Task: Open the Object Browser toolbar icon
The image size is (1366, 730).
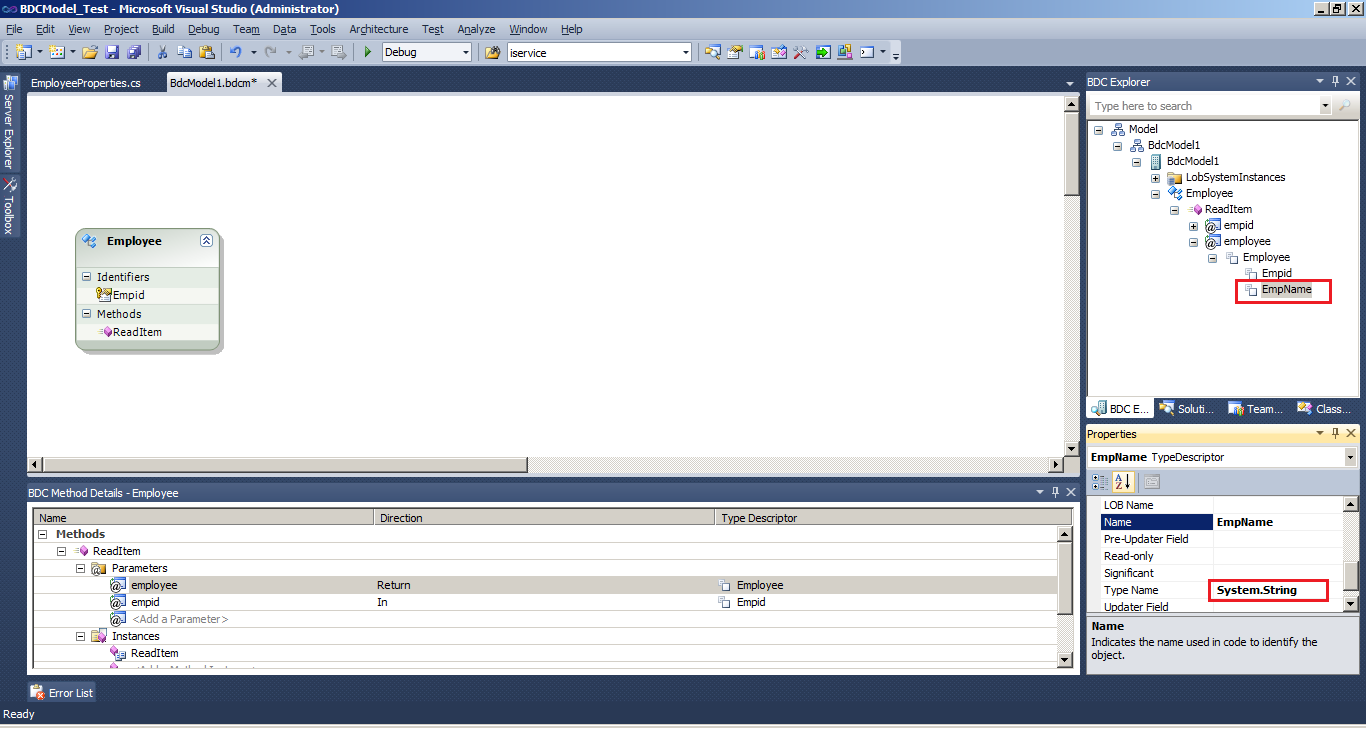Action: click(x=779, y=52)
